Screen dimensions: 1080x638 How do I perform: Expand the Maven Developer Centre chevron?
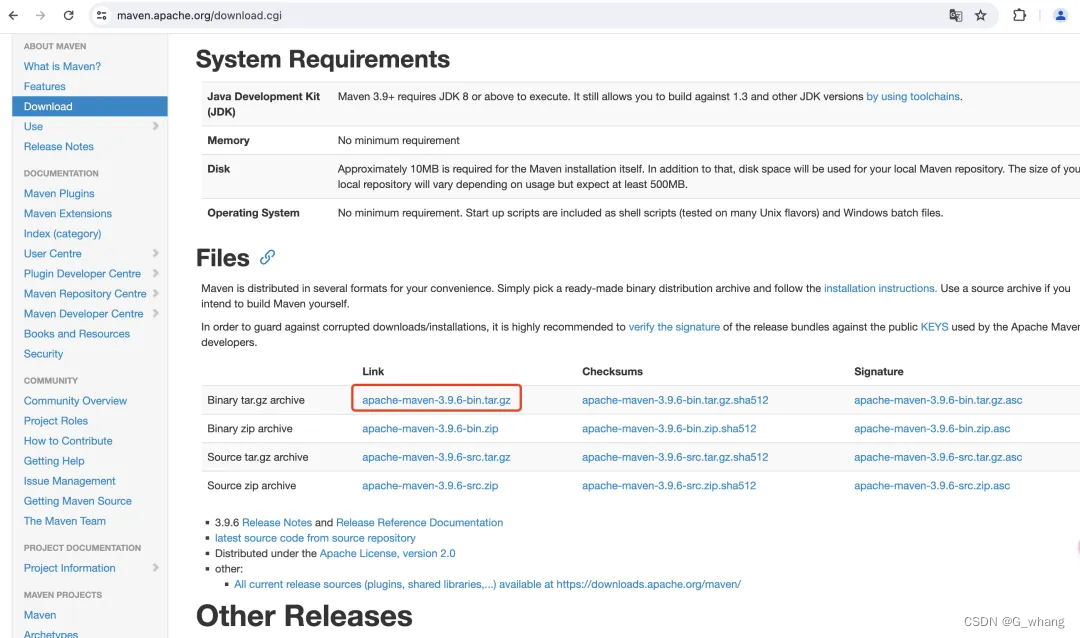click(x=156, y=313)
